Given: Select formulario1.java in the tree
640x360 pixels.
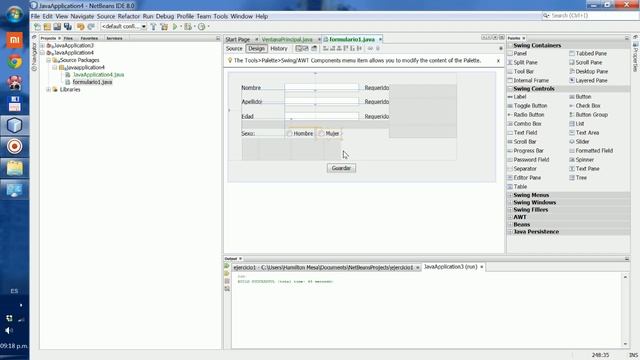Looking at the screenshot, I should point(92,82).
